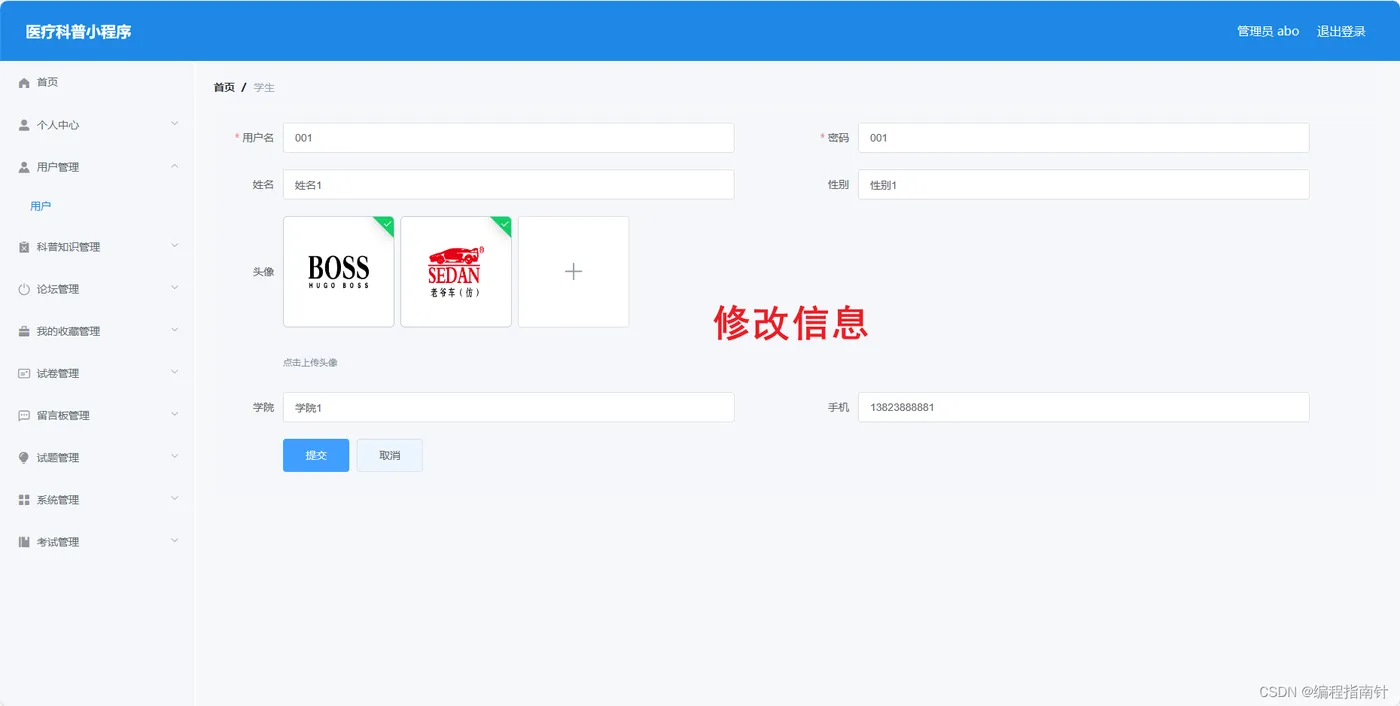Click the 医疗科普小程序 title
Image resolution: width=1400 pixels, height=706 pixels.
78,31
